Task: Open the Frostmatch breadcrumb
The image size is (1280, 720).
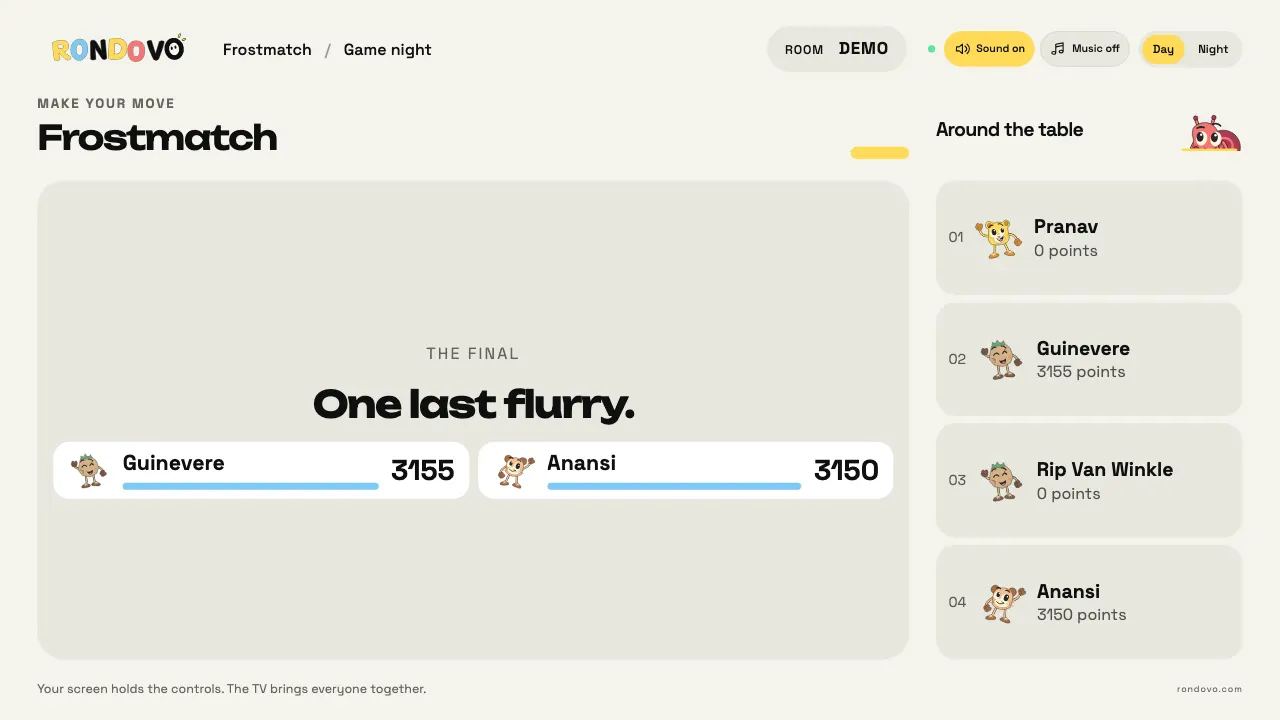Action: (x=267, y=50)
